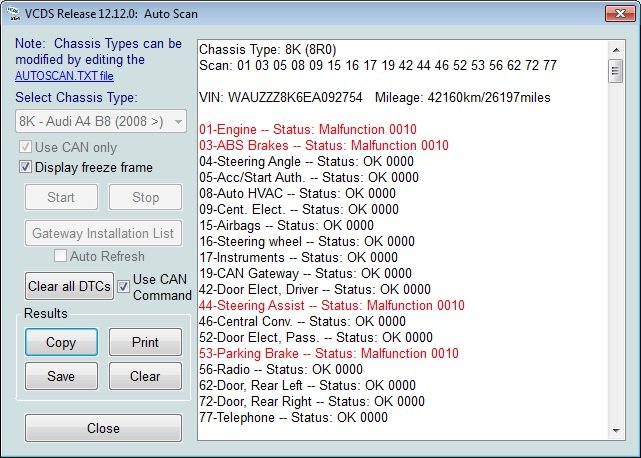Click the 05-Acc/Start Auth. status line
The image size is (641, 458).
click(309, 177)
